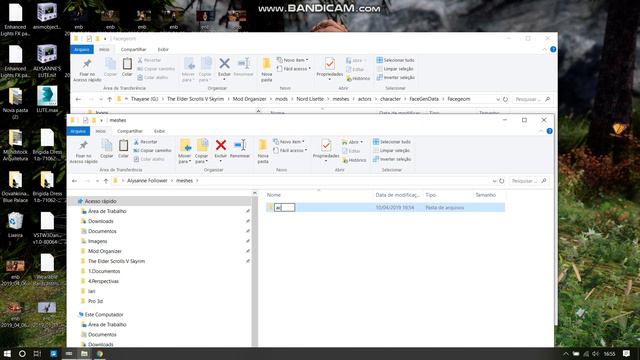Viewport: 640px width, 360px height.
Task: Open Lixeira recycle bin desktop icon
Action: [15, 224]
